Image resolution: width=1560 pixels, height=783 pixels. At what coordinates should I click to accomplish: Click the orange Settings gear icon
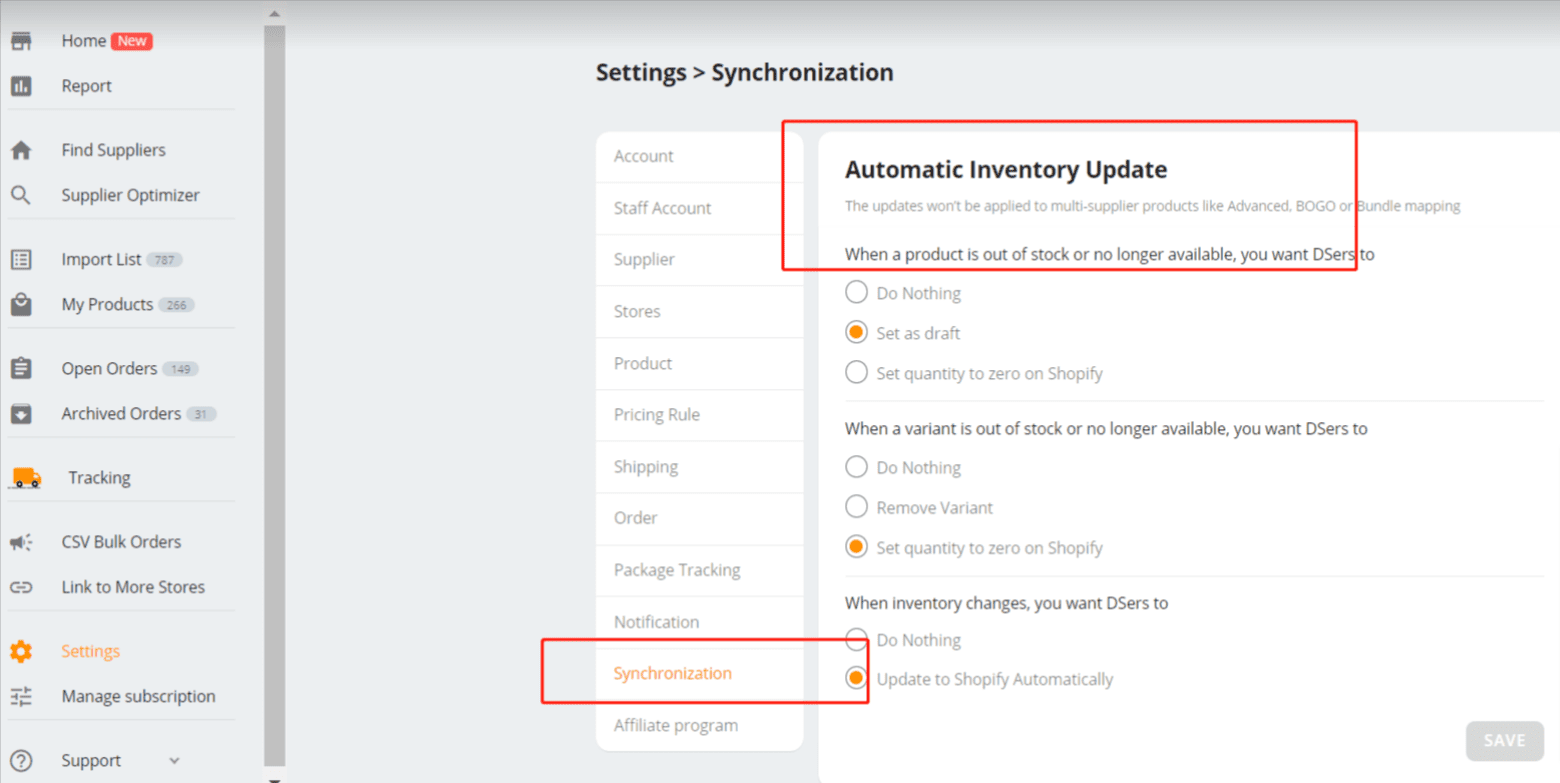[21, 651]
